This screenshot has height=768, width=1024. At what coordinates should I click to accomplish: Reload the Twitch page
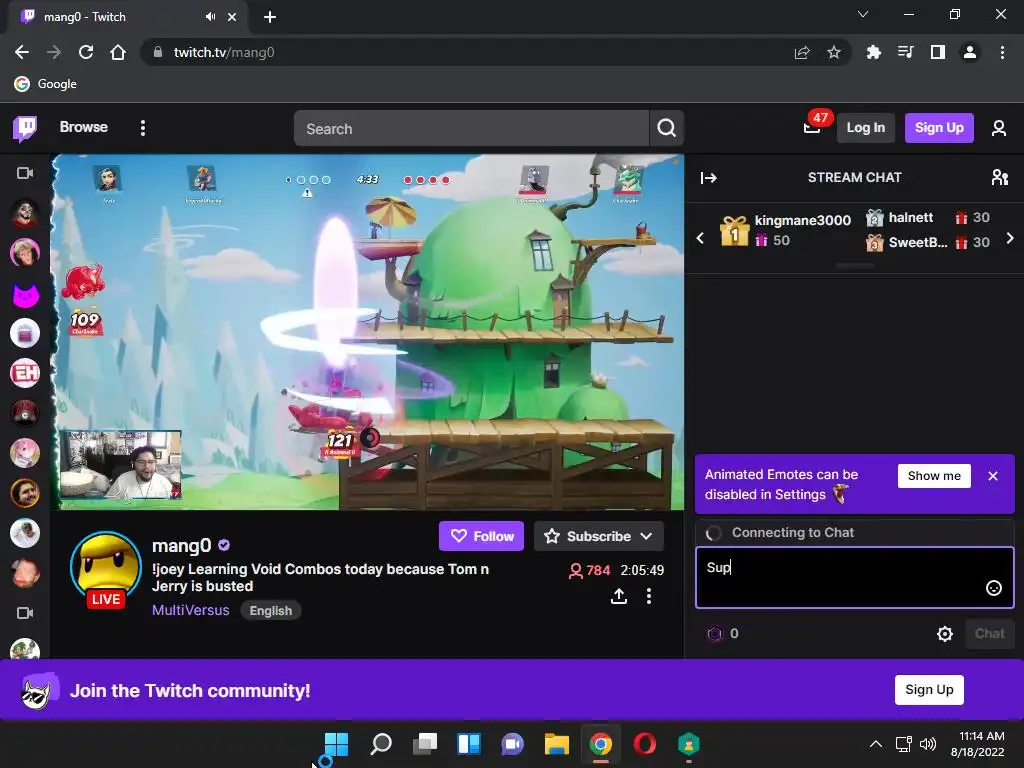(86, 52)
